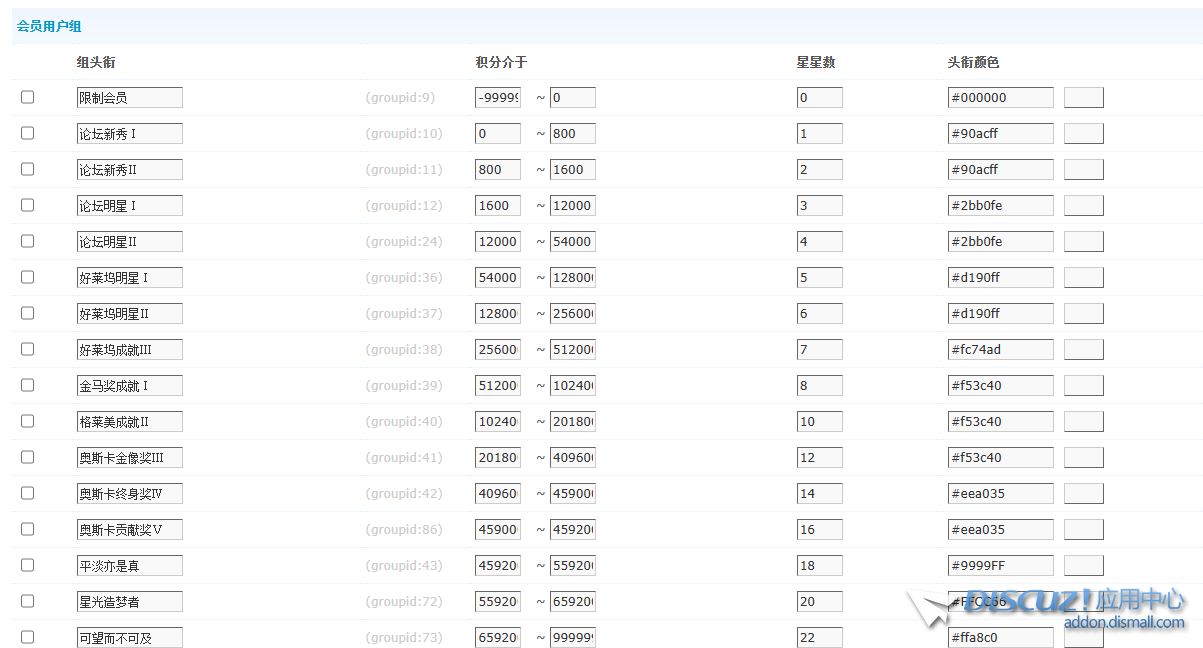Edit the 星光造梦者 group title input
This screenshot has height=648, width=1203.
130,601
